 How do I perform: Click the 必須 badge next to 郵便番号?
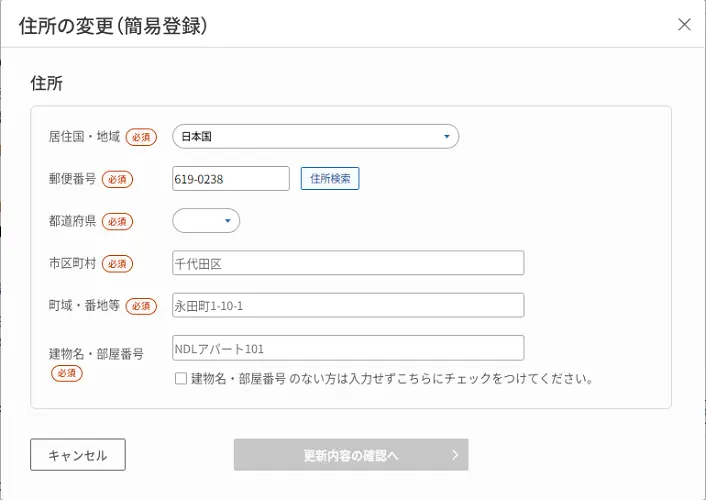coord(118,179)
